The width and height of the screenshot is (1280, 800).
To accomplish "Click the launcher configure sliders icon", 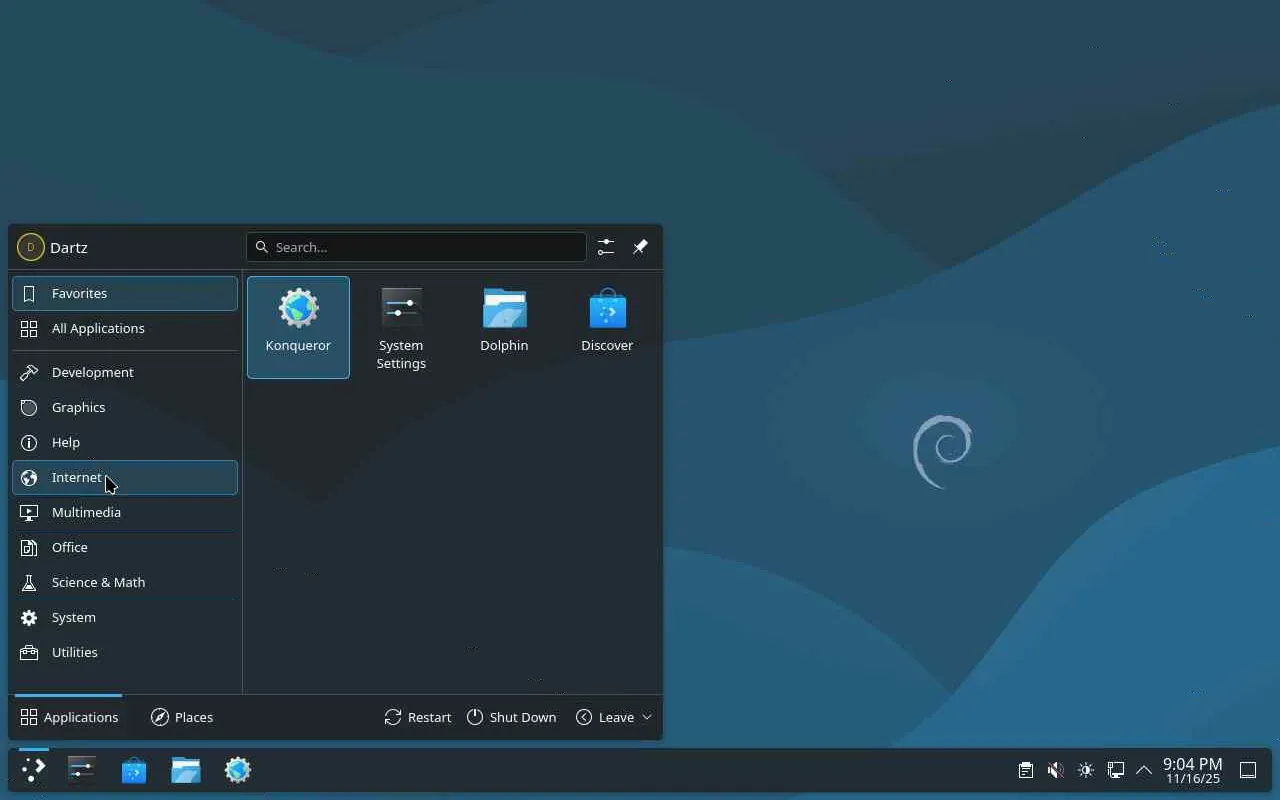I will 606,247.
